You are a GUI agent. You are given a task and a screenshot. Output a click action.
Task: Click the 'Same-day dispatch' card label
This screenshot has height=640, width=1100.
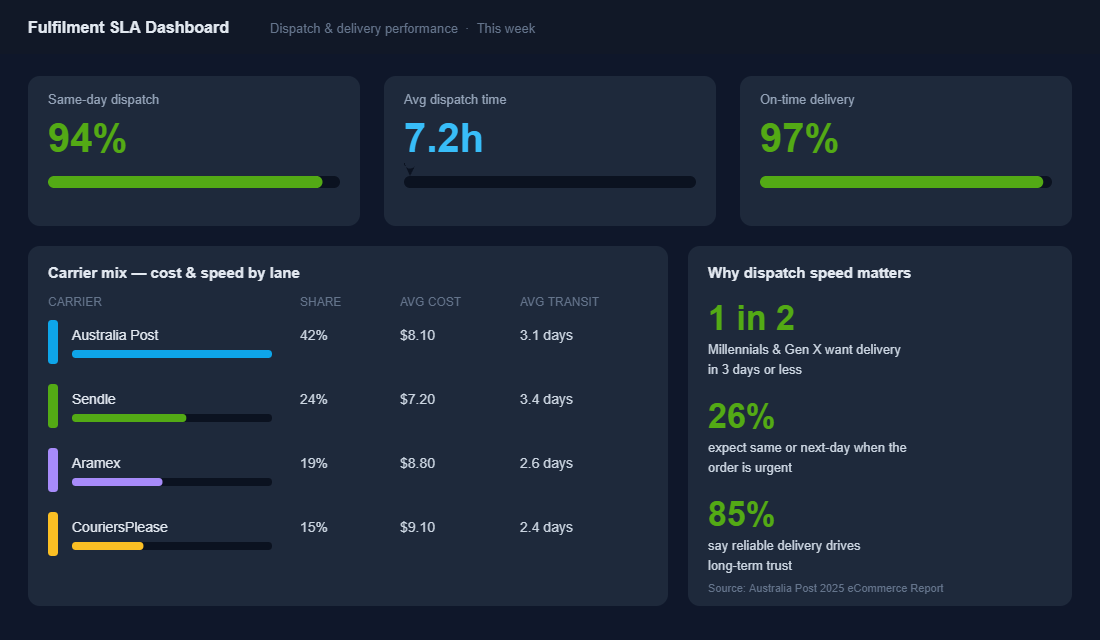coord(103,100)
